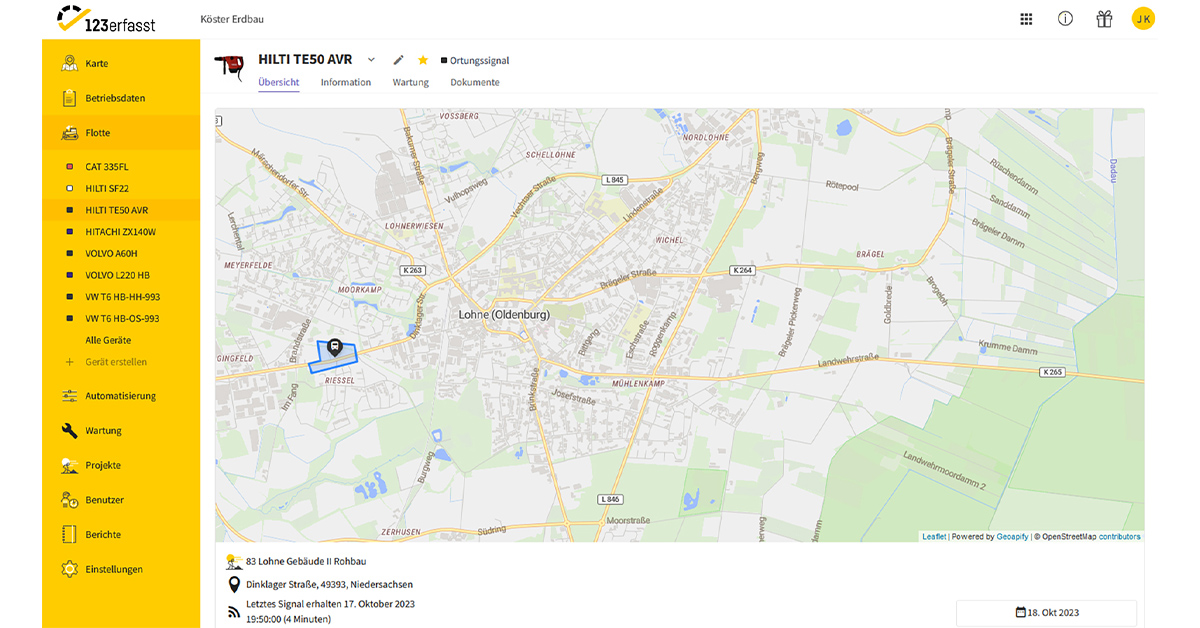Viewport: 1200px width, 628px height.
Task: Toggle the favorite star icon
Action: 423,60
